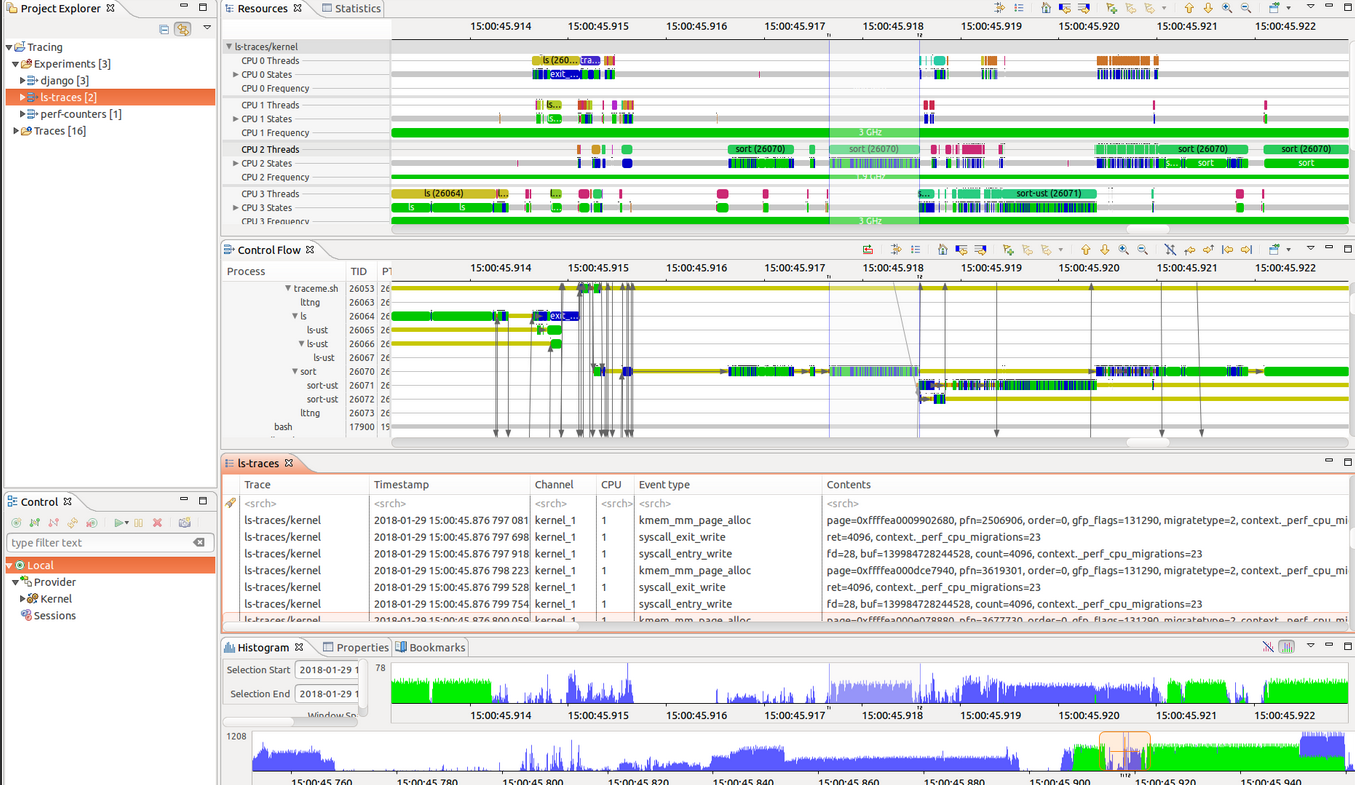The image size is (1355, 785).
Task: Expand CPU 2 States row
Action: point(236,163)
